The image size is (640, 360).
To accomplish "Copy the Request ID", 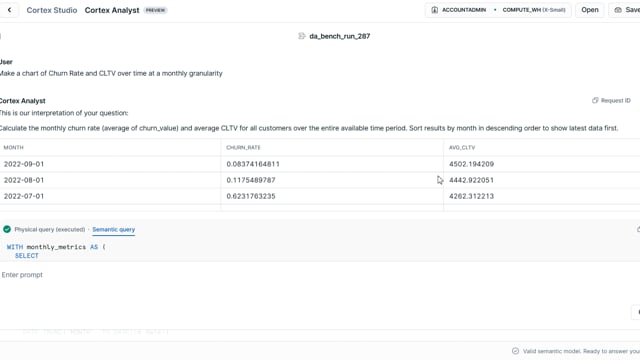I will tap(611, 100).
